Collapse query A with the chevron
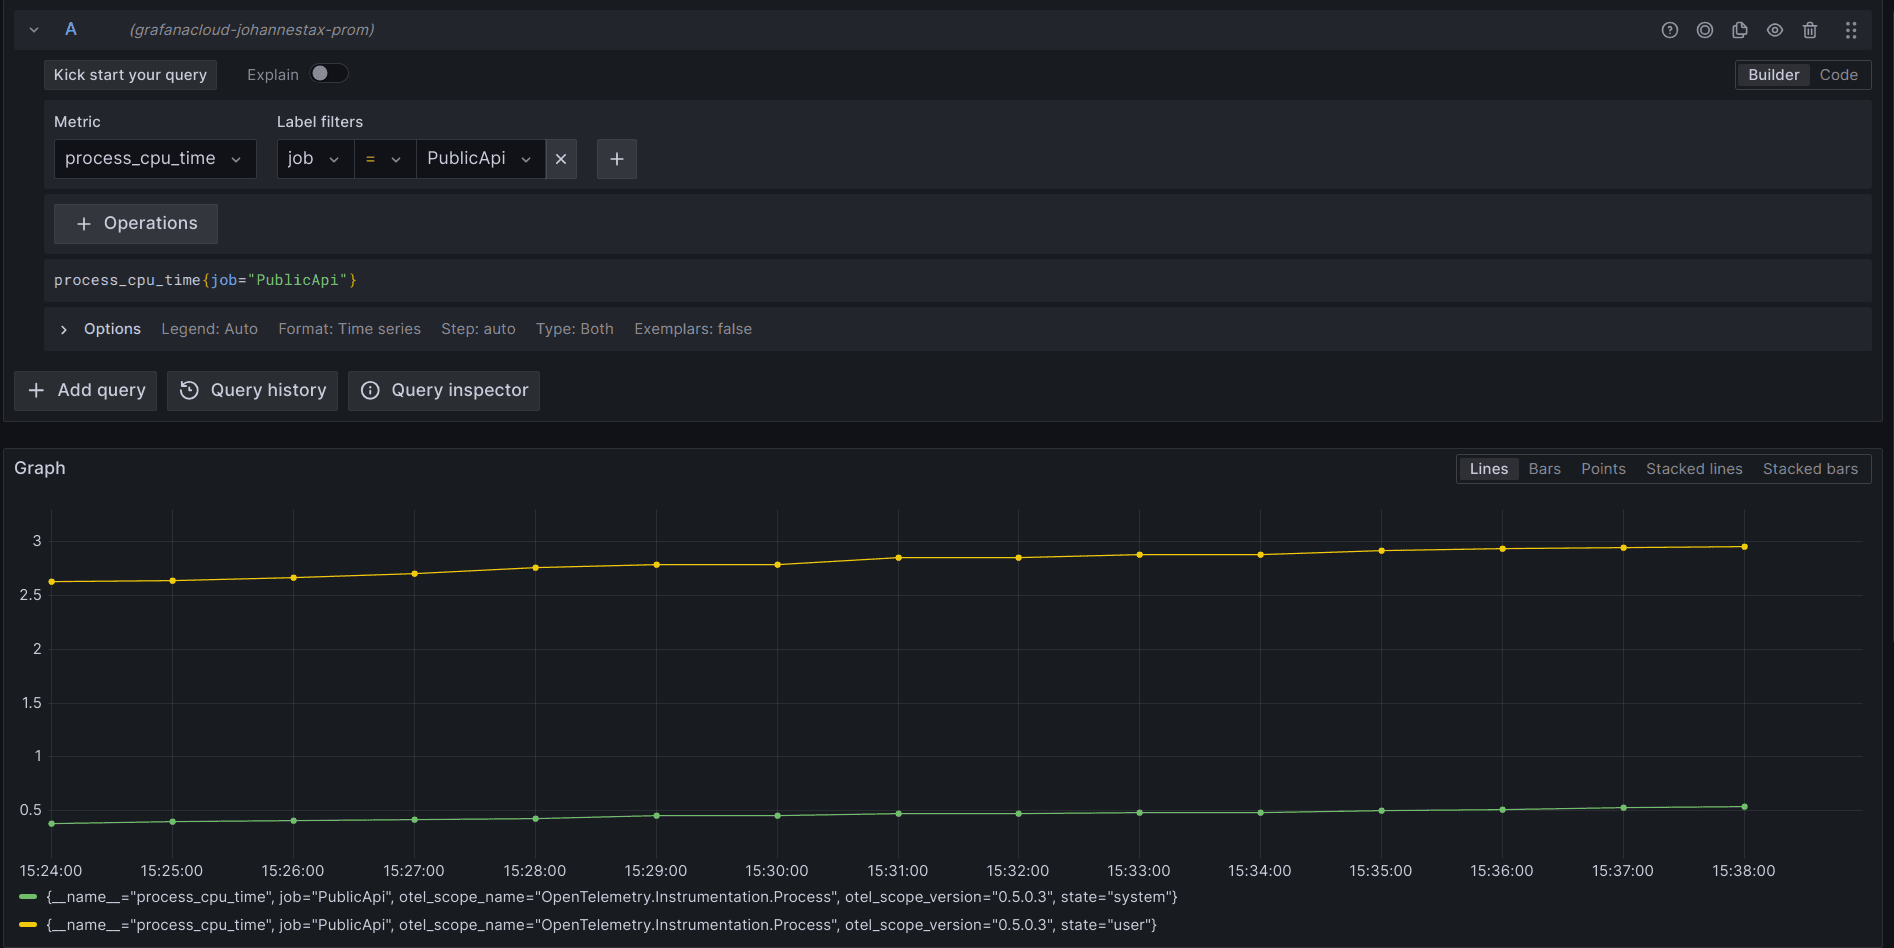This screenshot has width=1894, height=948. [x=33, y=29]
